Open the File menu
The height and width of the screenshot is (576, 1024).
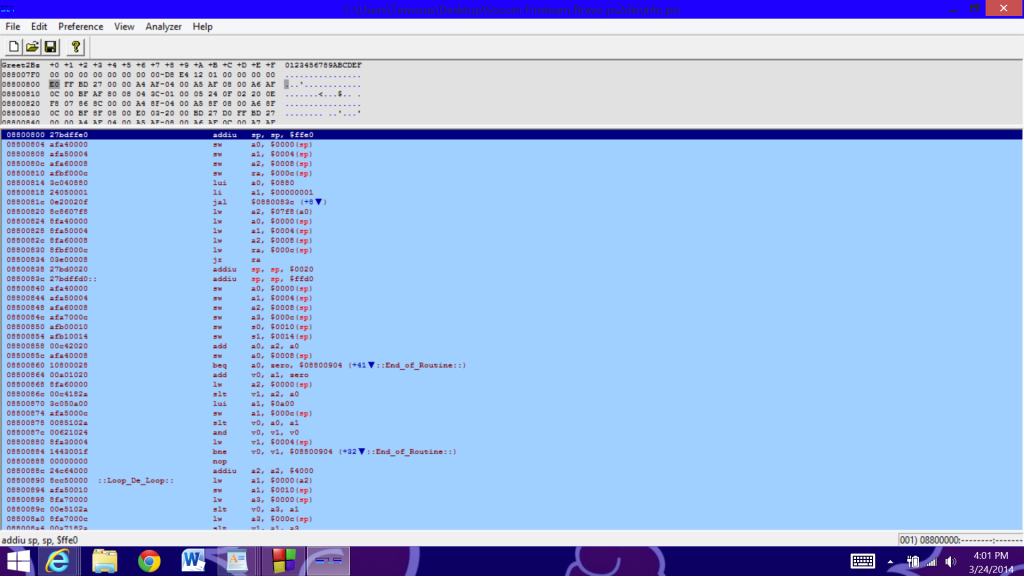12,27
